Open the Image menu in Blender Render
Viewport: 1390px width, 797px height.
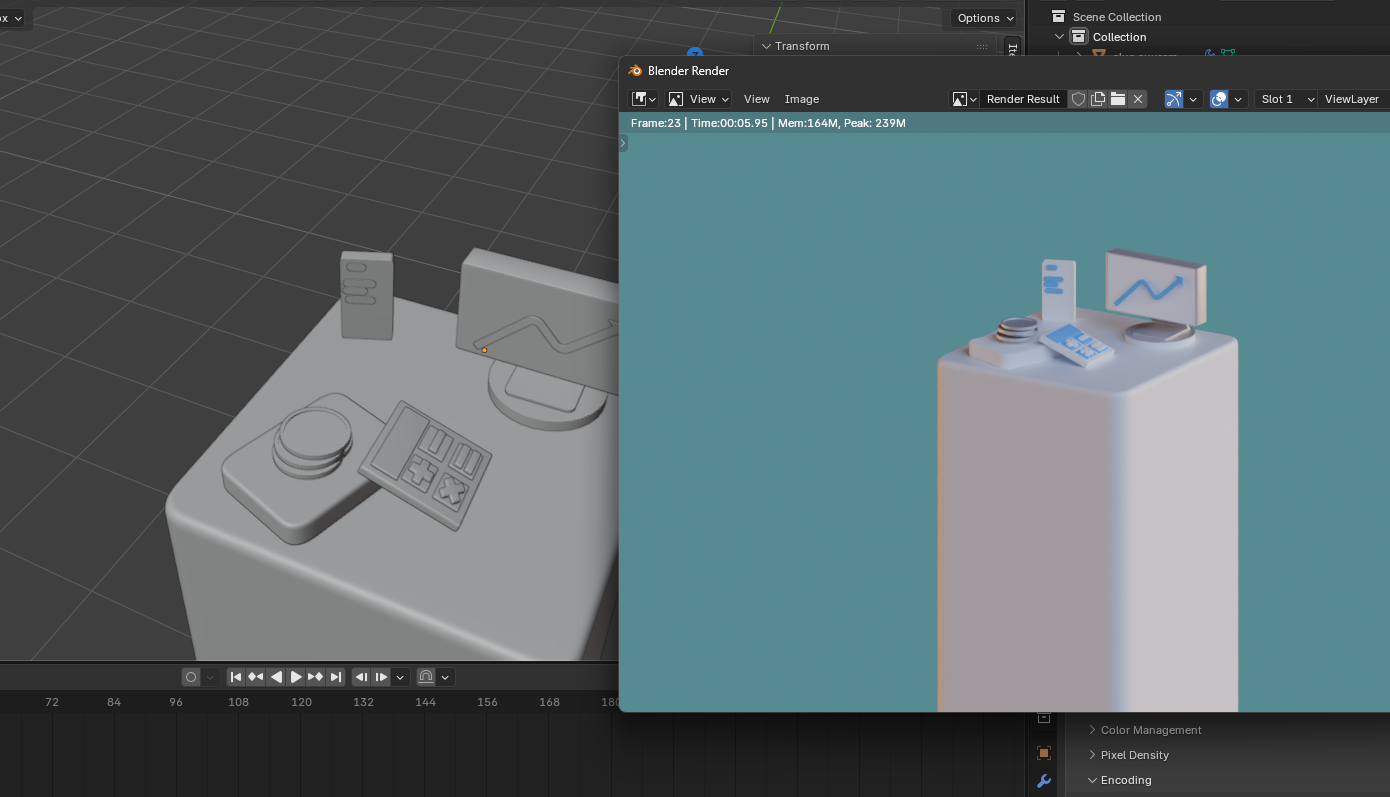coord(802,99)
